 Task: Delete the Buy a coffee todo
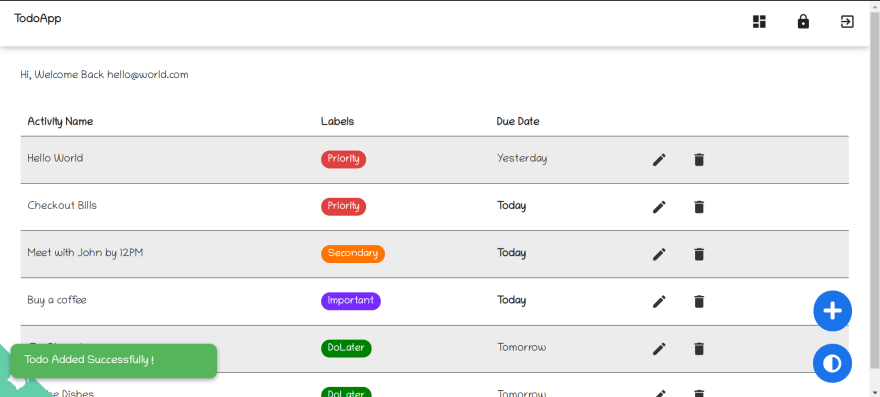point(699,302)
